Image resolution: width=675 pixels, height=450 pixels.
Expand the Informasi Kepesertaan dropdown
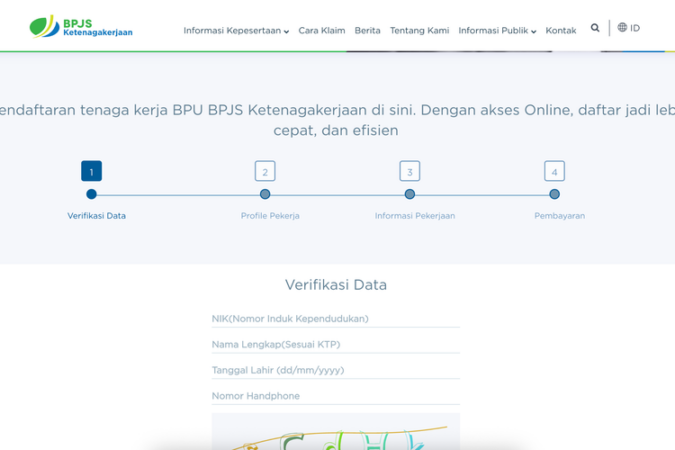[x=236, y=30]
